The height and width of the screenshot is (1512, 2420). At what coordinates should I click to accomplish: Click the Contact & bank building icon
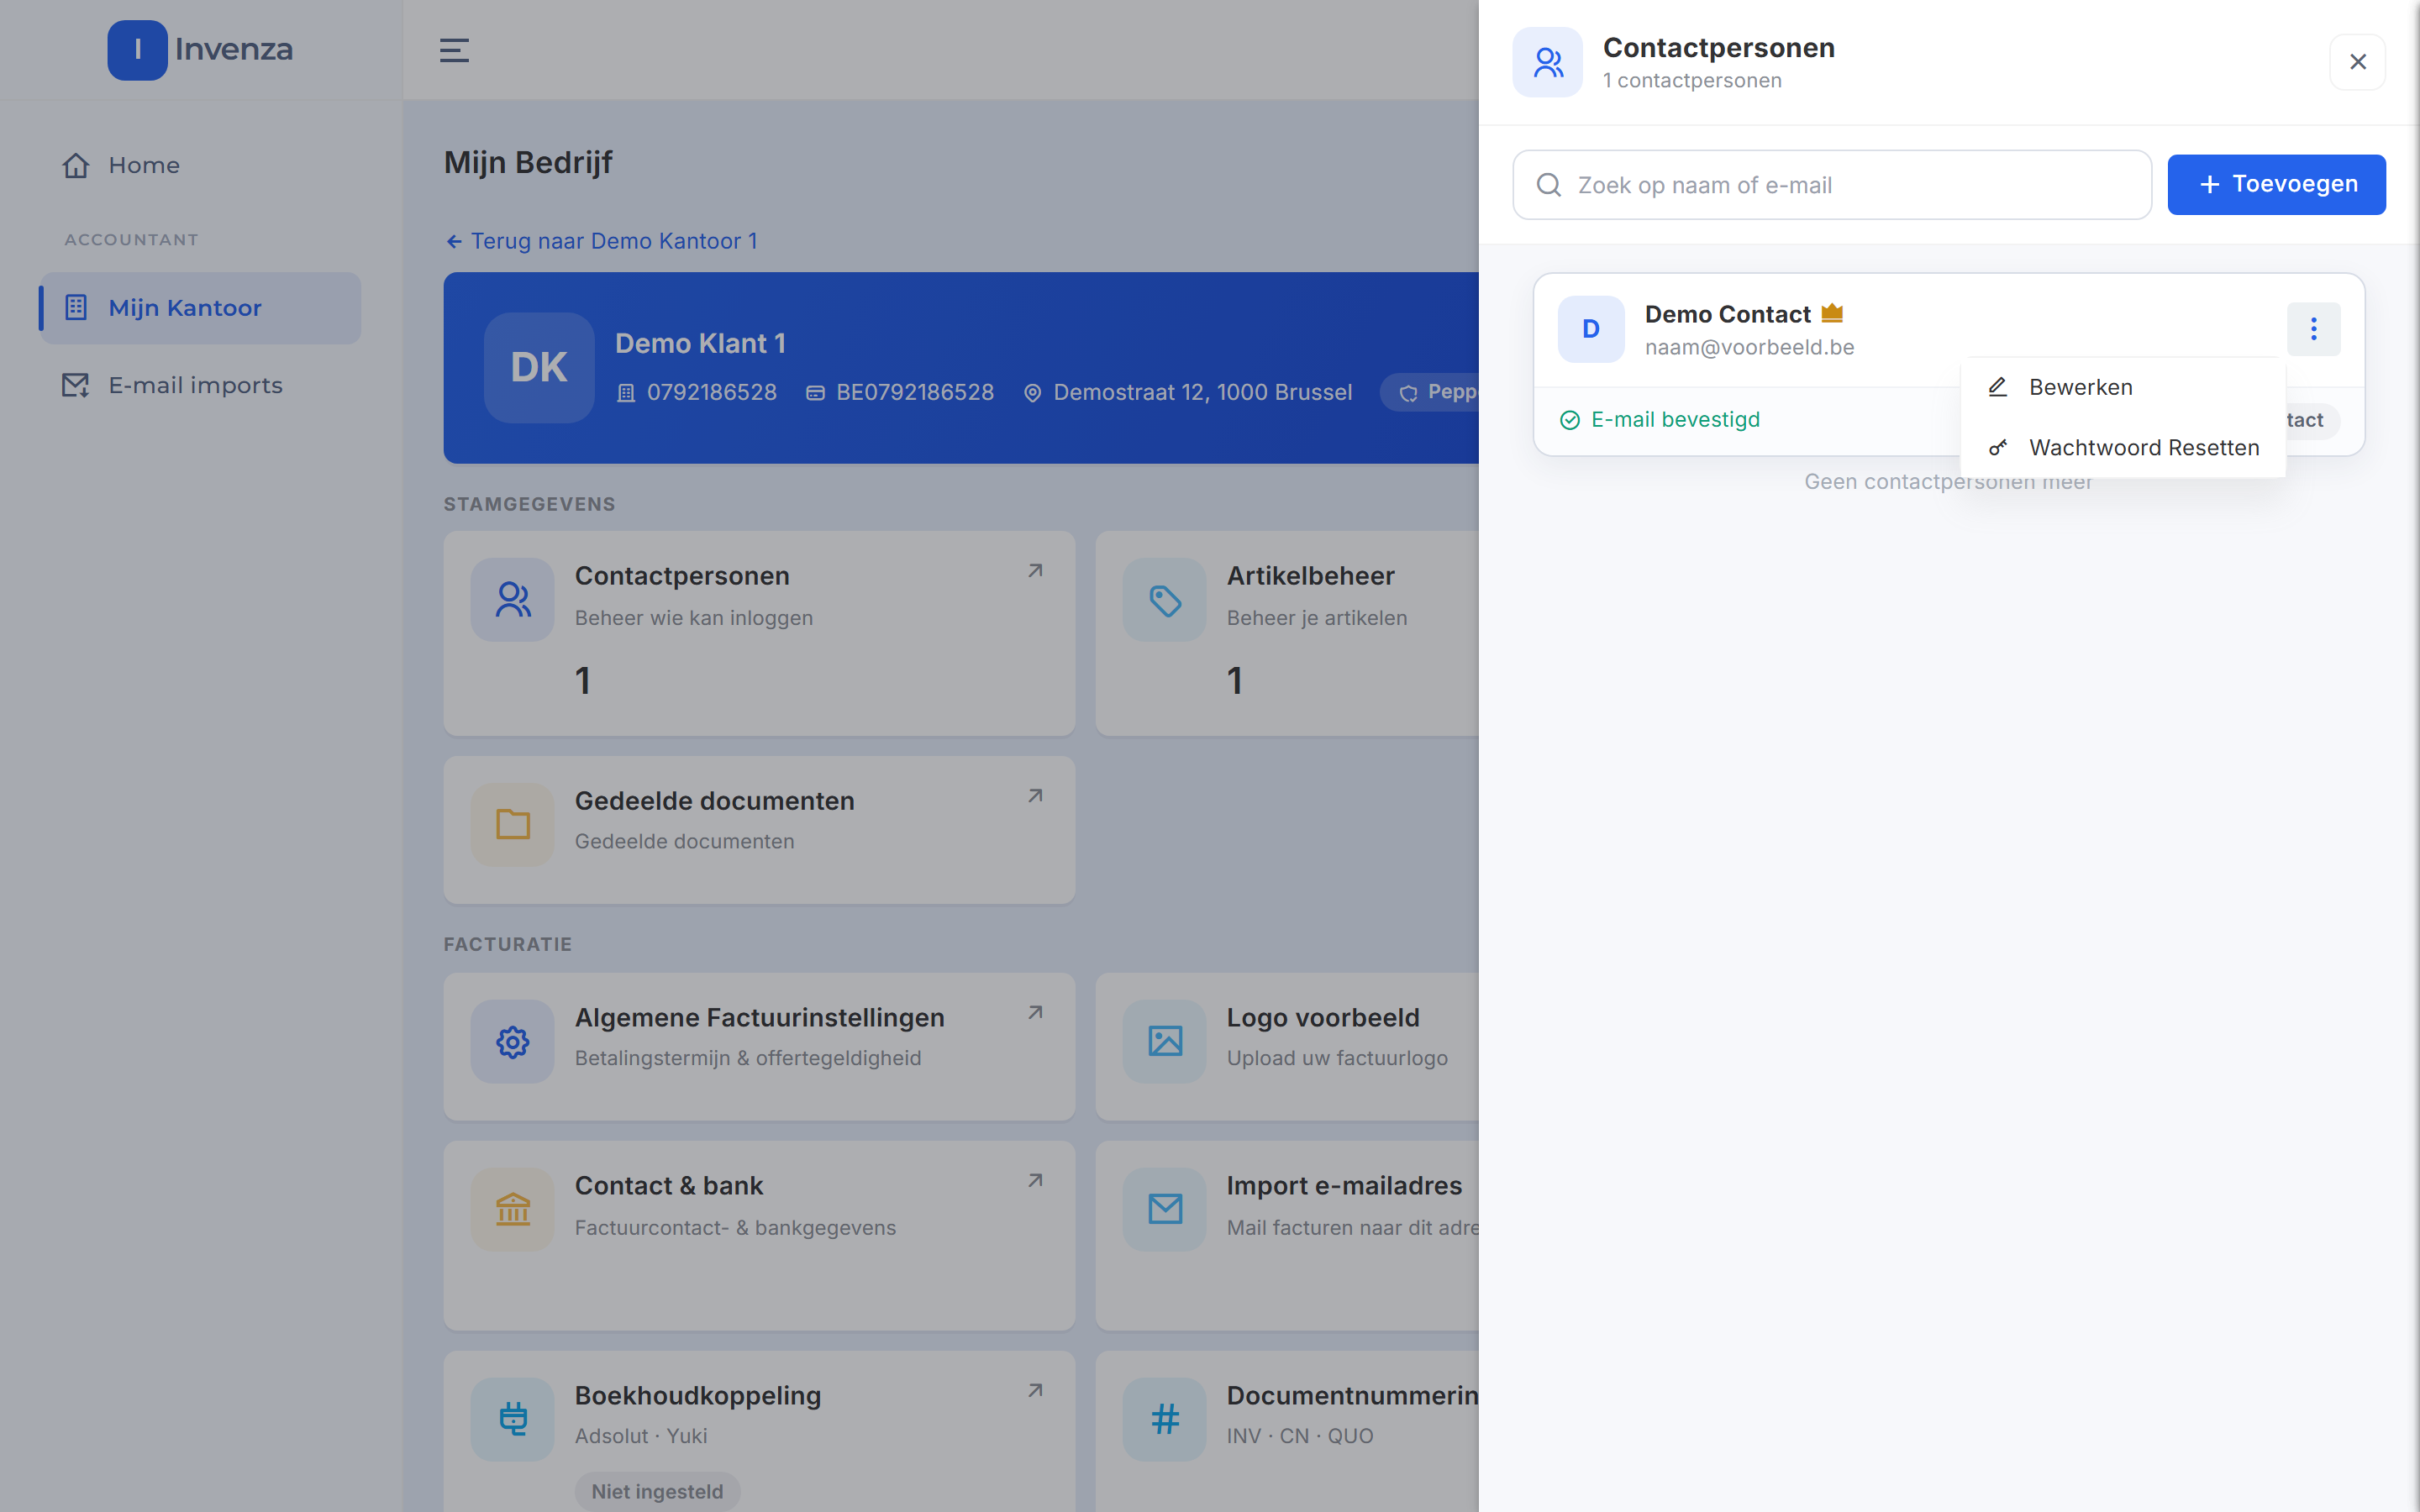(x=513, y=1209)
